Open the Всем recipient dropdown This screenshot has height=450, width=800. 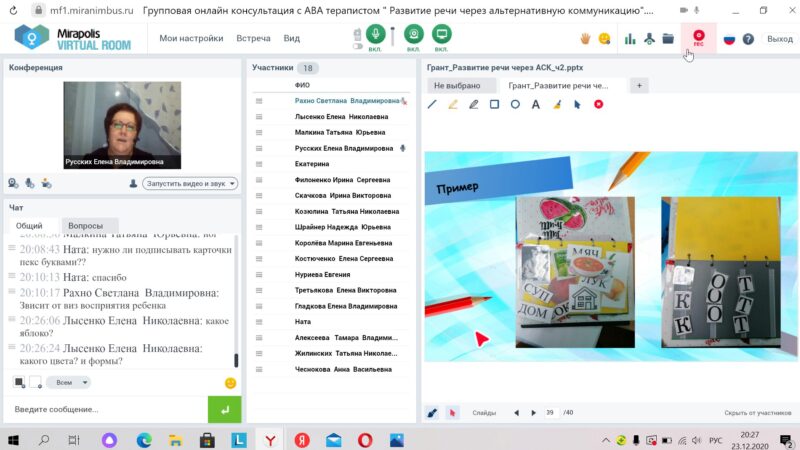(x=69, y=382)
